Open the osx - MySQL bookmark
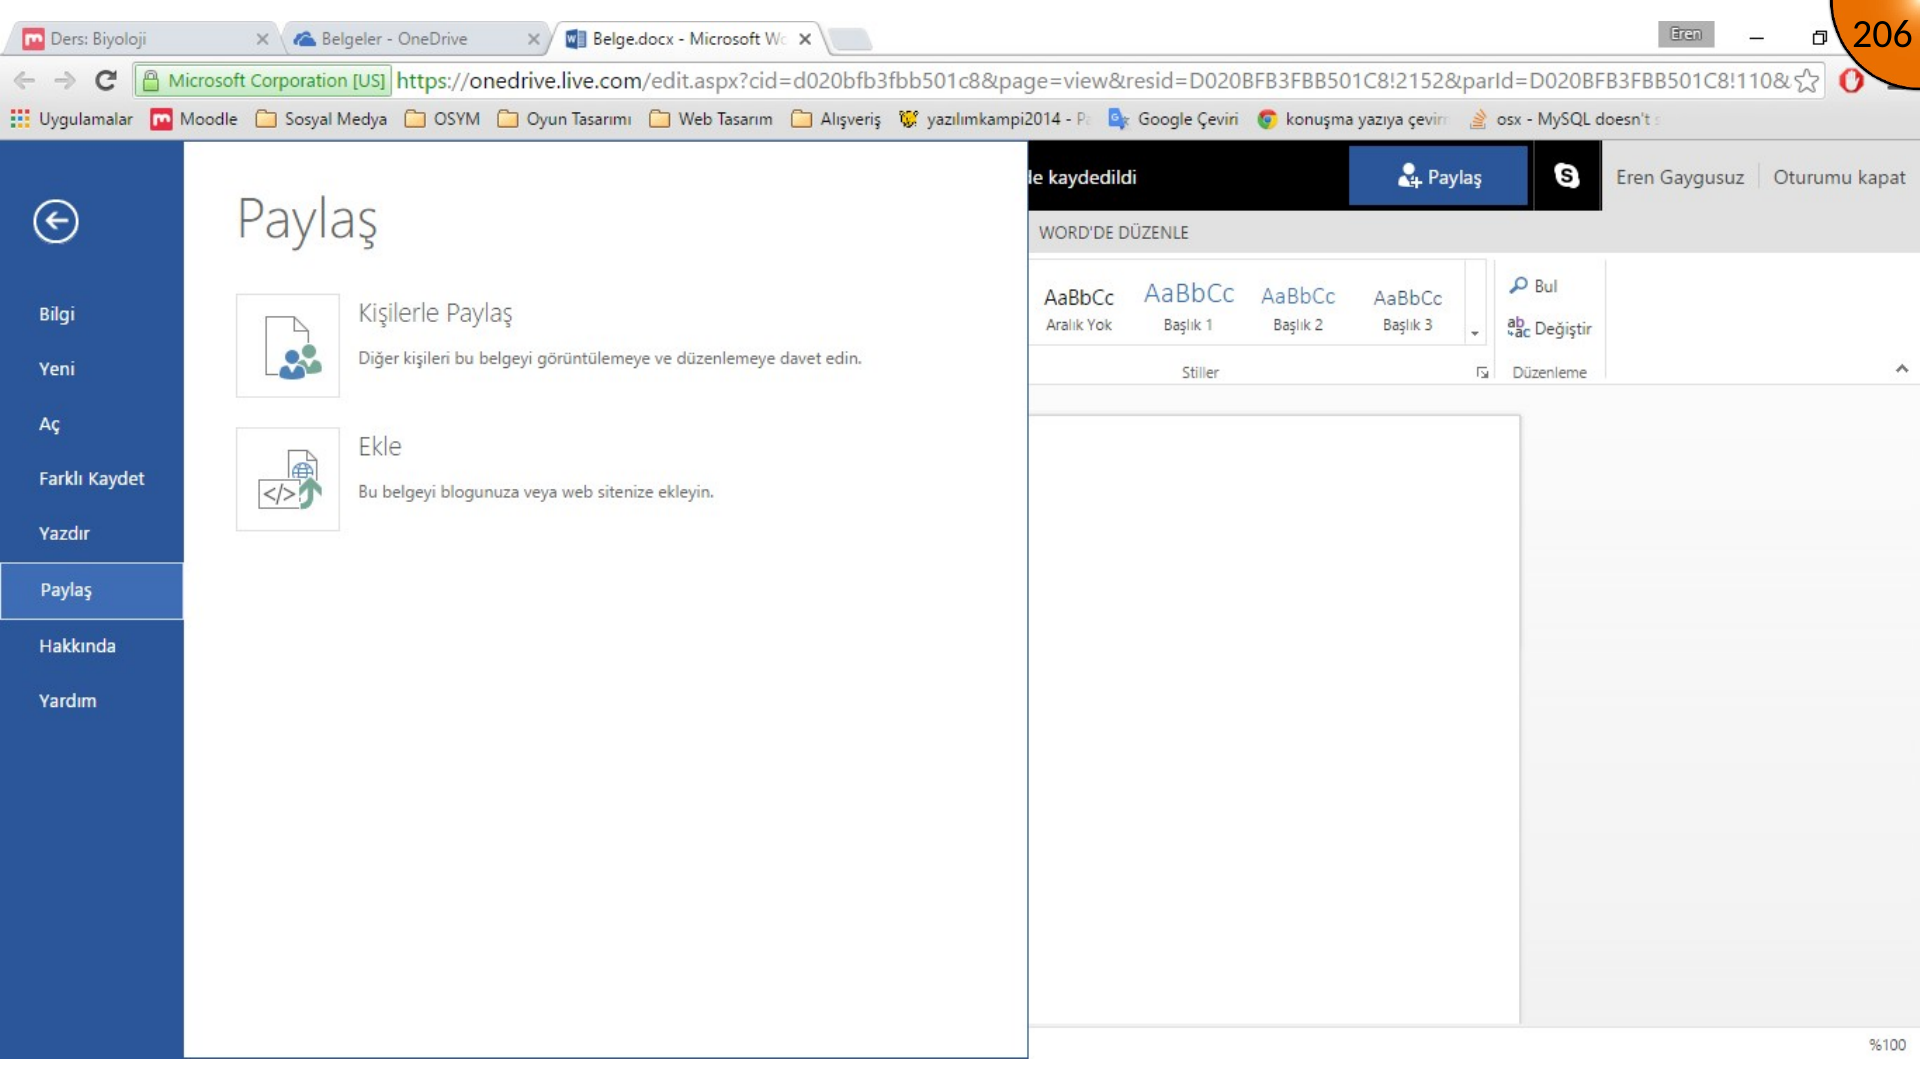This screenshot has width=1921, height=1080. click(1564, 119)
